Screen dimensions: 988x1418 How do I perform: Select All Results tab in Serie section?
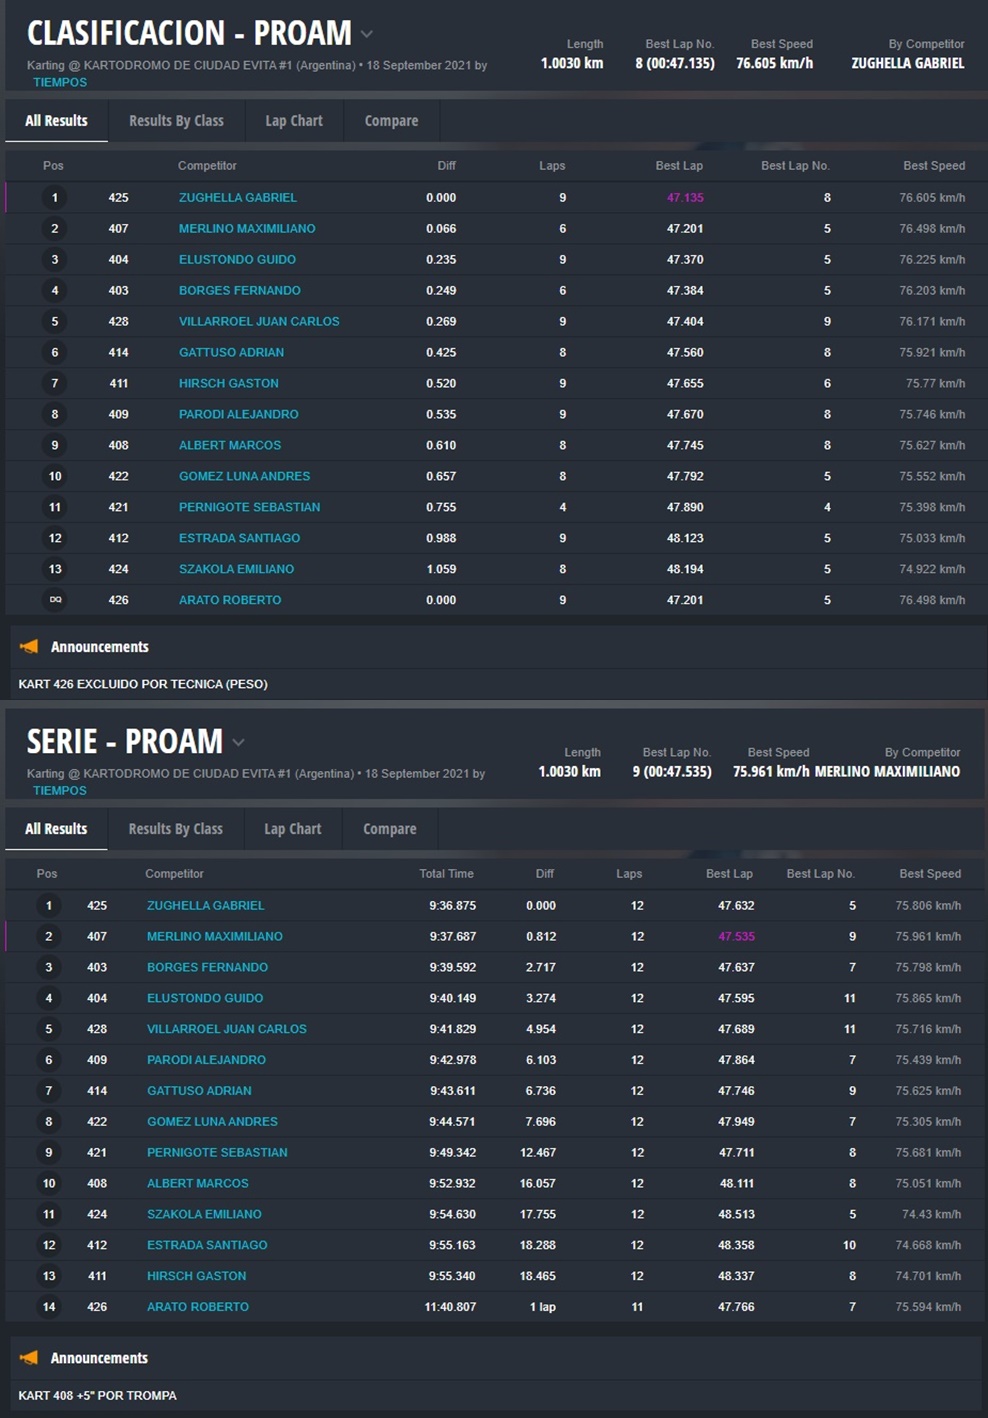(56, 829)
